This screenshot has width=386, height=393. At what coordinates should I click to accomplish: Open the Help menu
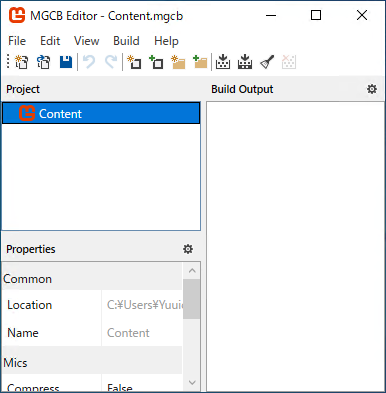pos(166,41)
